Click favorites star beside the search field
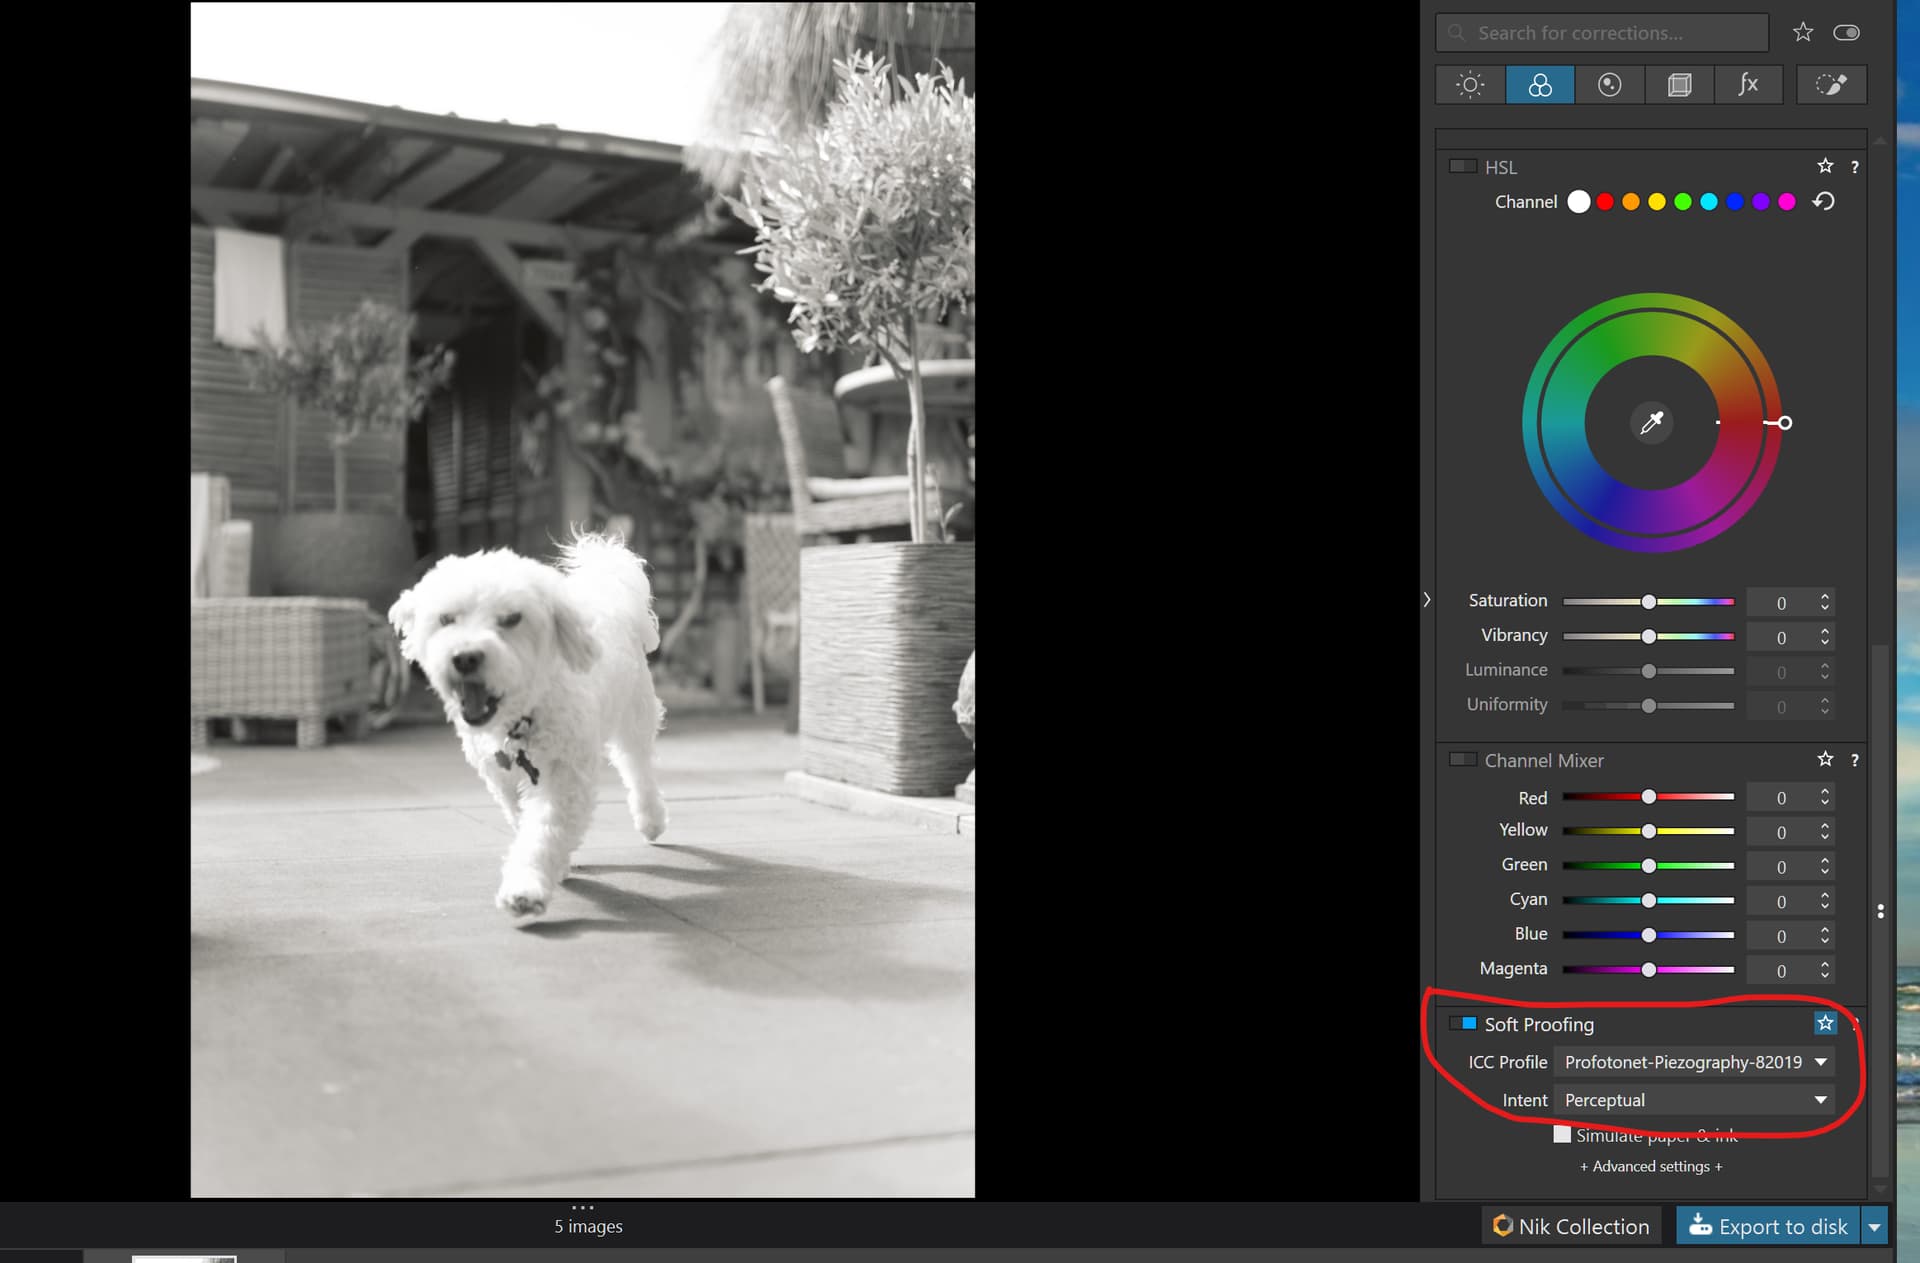The width and height of the screenshot is (1920, 1263). click(x=1803, y=33)
